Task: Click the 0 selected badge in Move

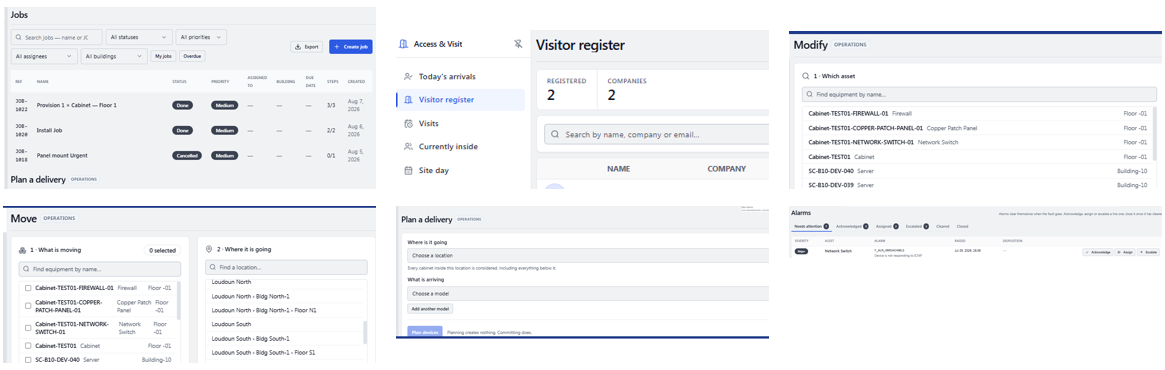Action: (162, 251)
